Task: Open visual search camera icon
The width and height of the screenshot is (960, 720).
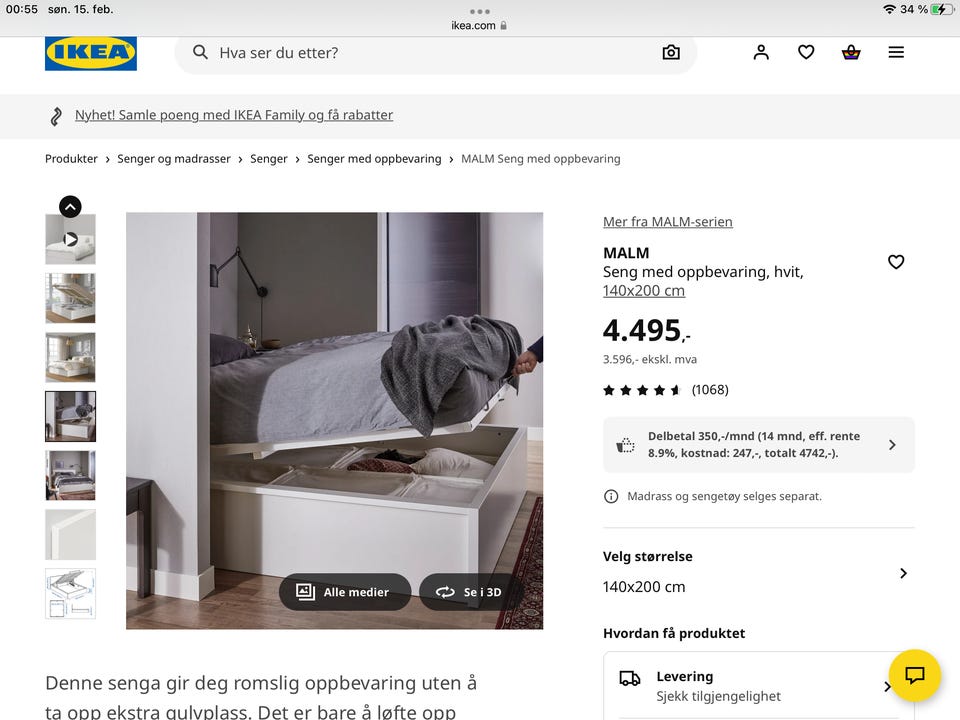Action: pyautogui.click(x=671, y=53)
